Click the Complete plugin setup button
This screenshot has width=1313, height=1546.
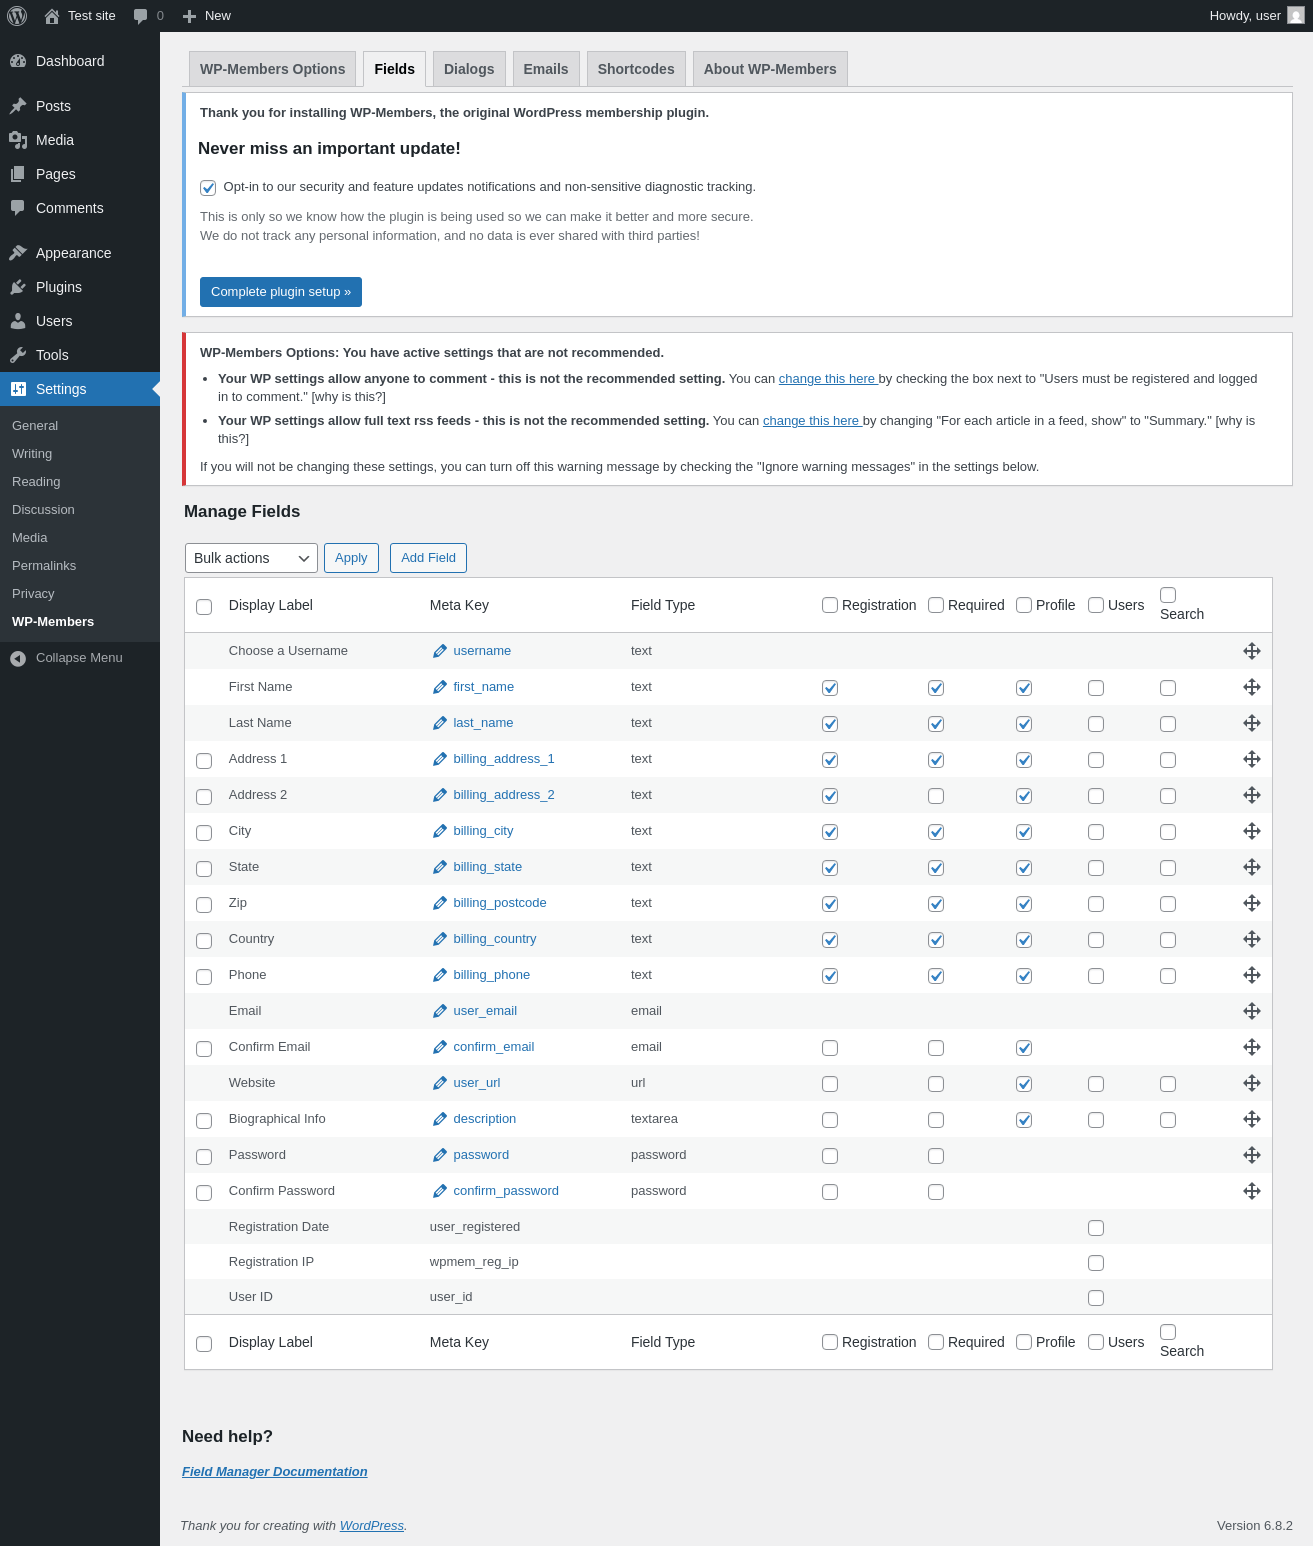[281, 292]
